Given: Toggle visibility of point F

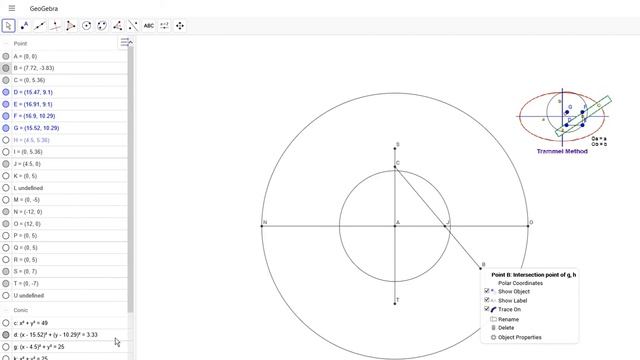Looking at the screenshot, I should point(6,116).
